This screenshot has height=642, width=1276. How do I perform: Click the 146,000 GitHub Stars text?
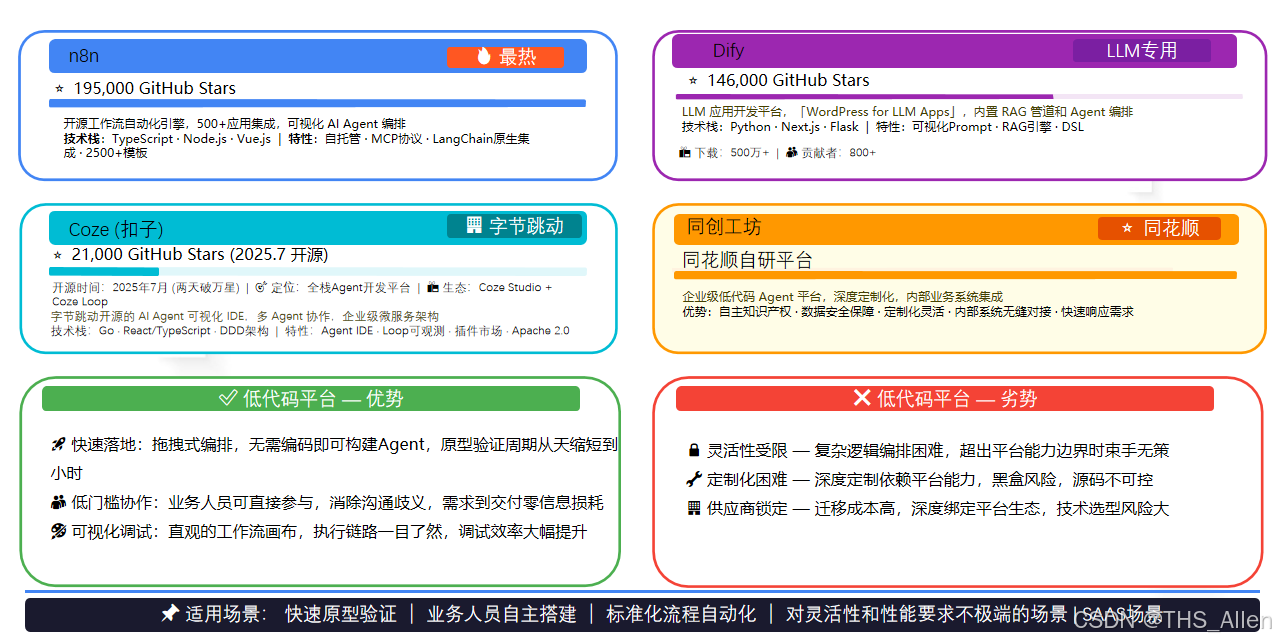click(788, 80)
